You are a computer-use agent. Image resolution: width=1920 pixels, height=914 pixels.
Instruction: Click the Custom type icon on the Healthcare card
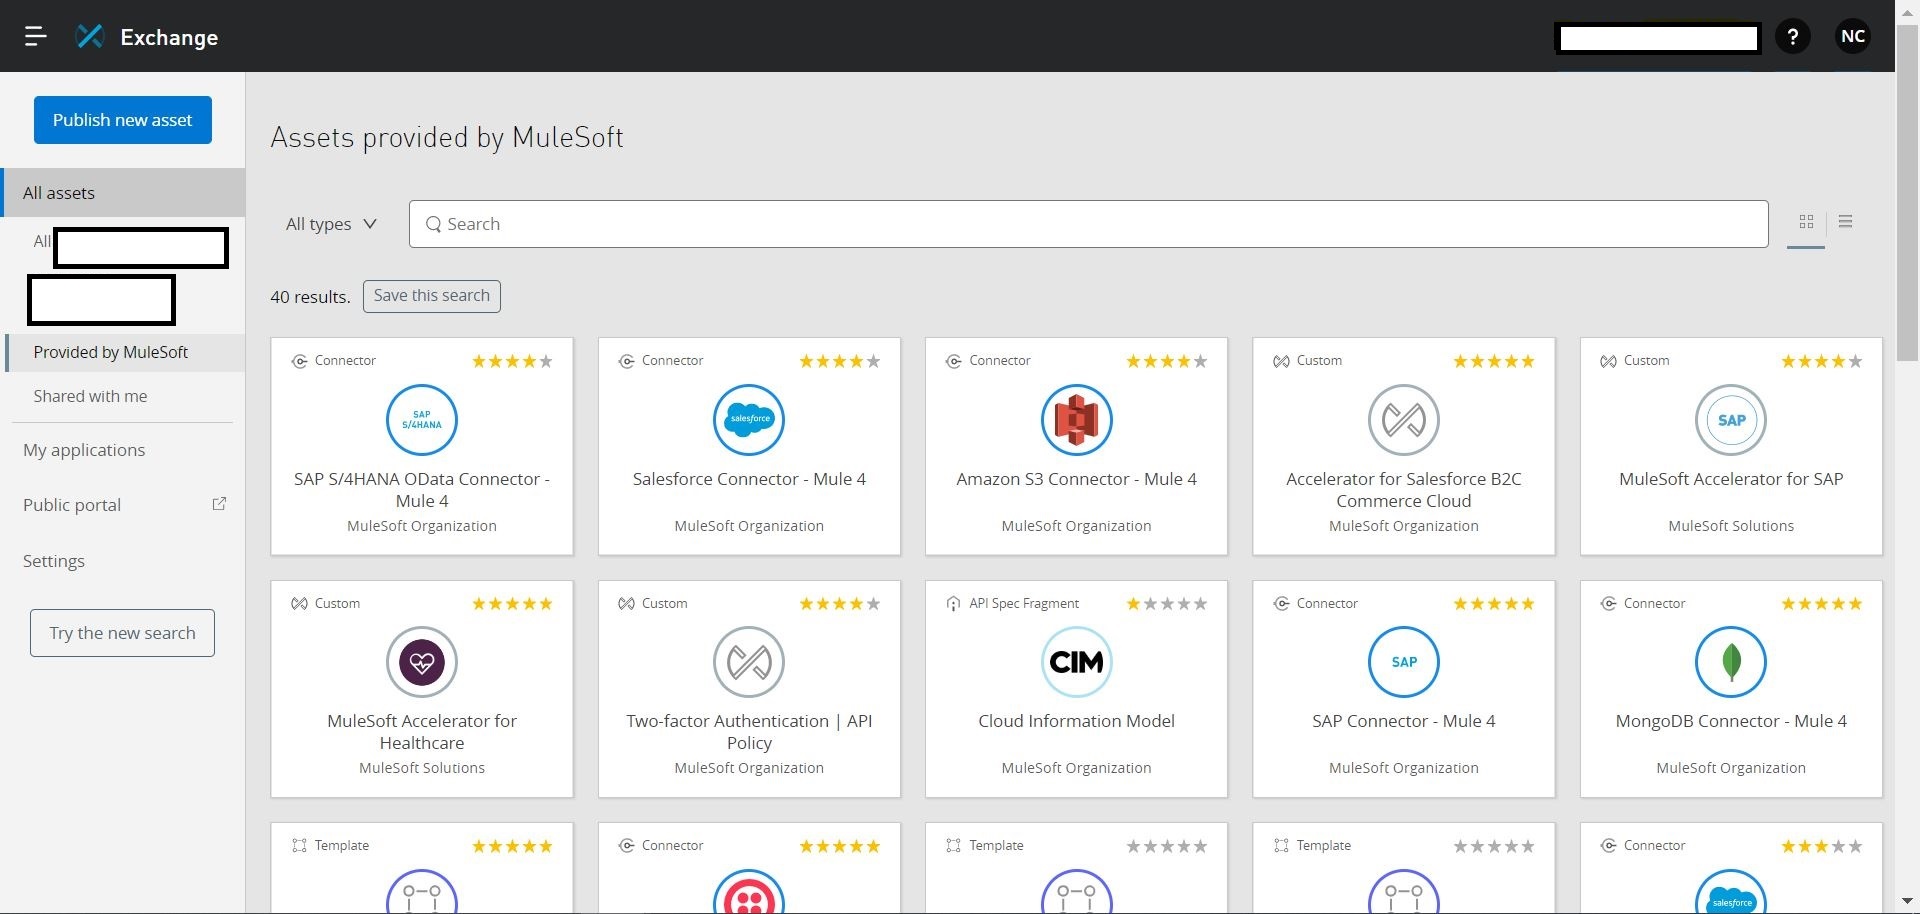click(299, 604)
